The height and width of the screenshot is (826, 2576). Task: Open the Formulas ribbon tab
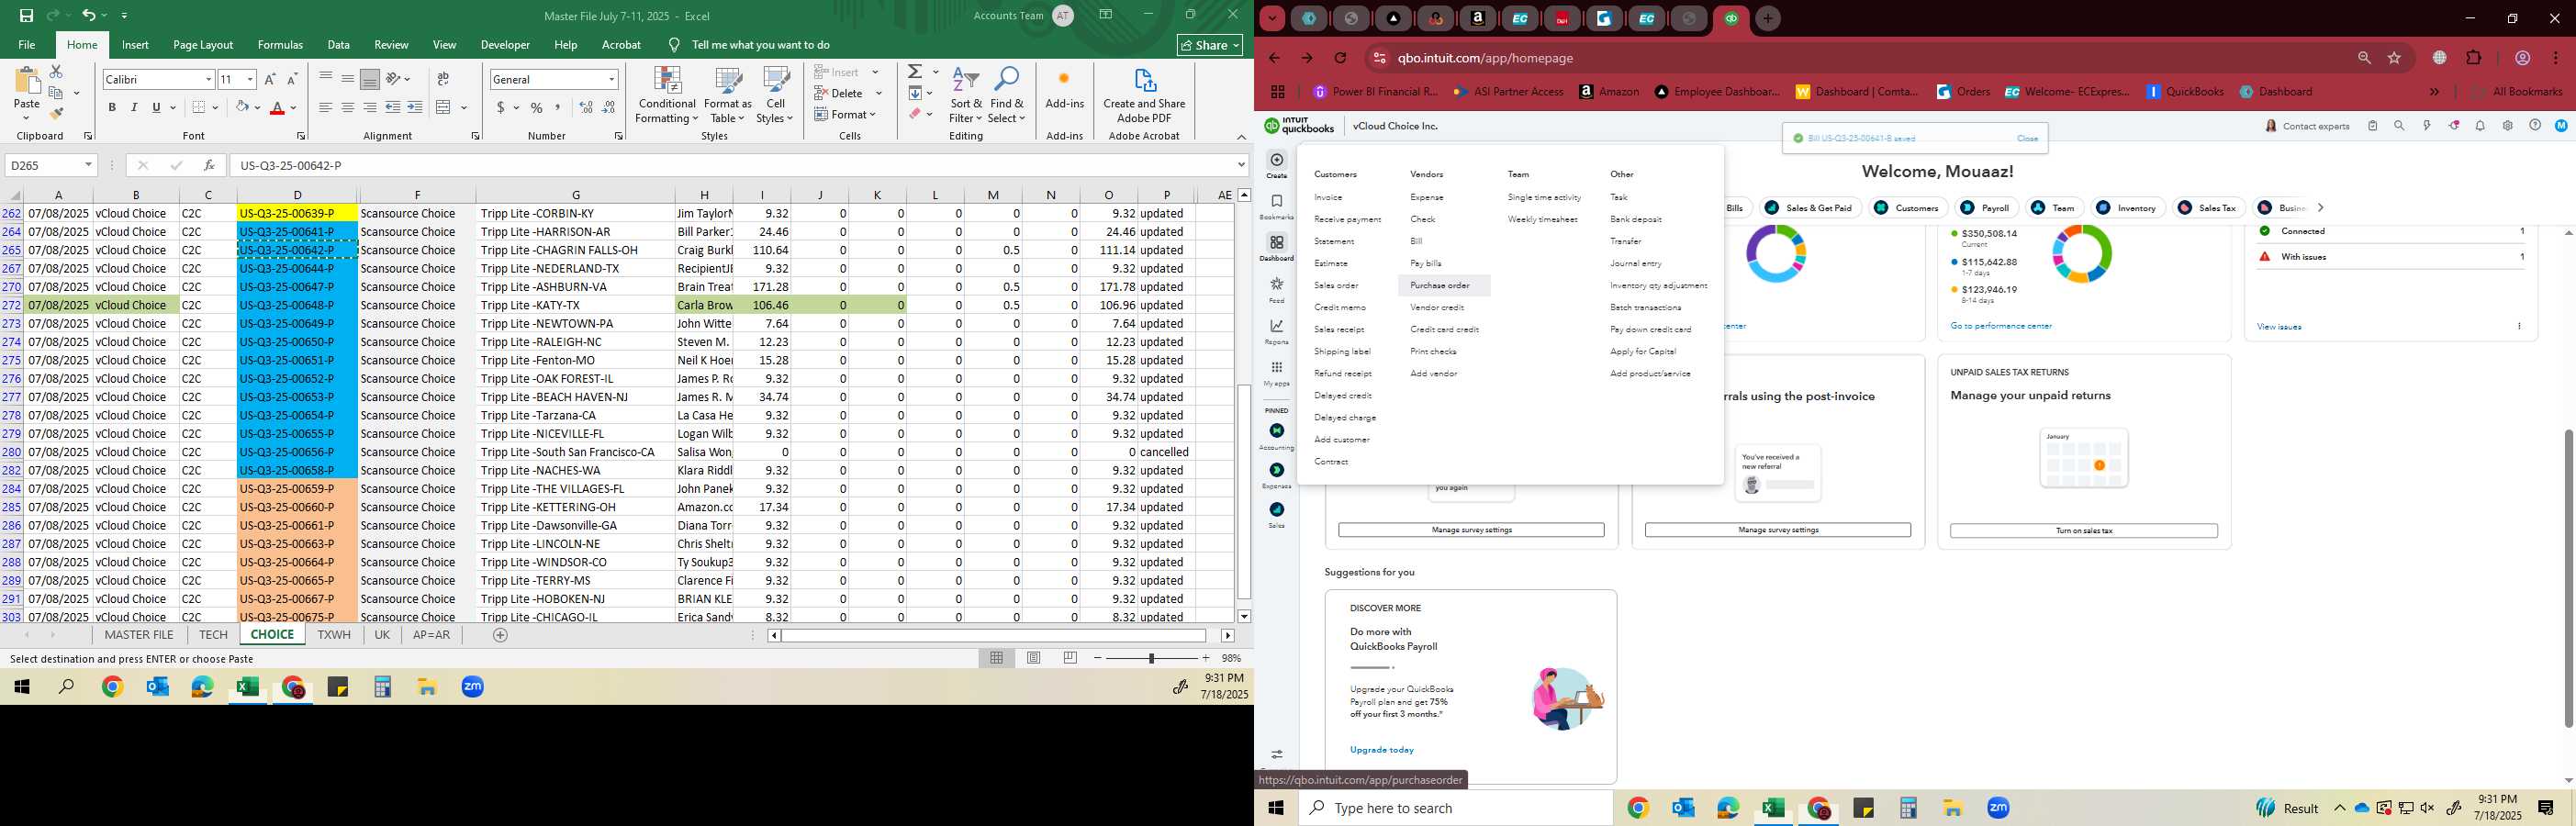[280, 45]
